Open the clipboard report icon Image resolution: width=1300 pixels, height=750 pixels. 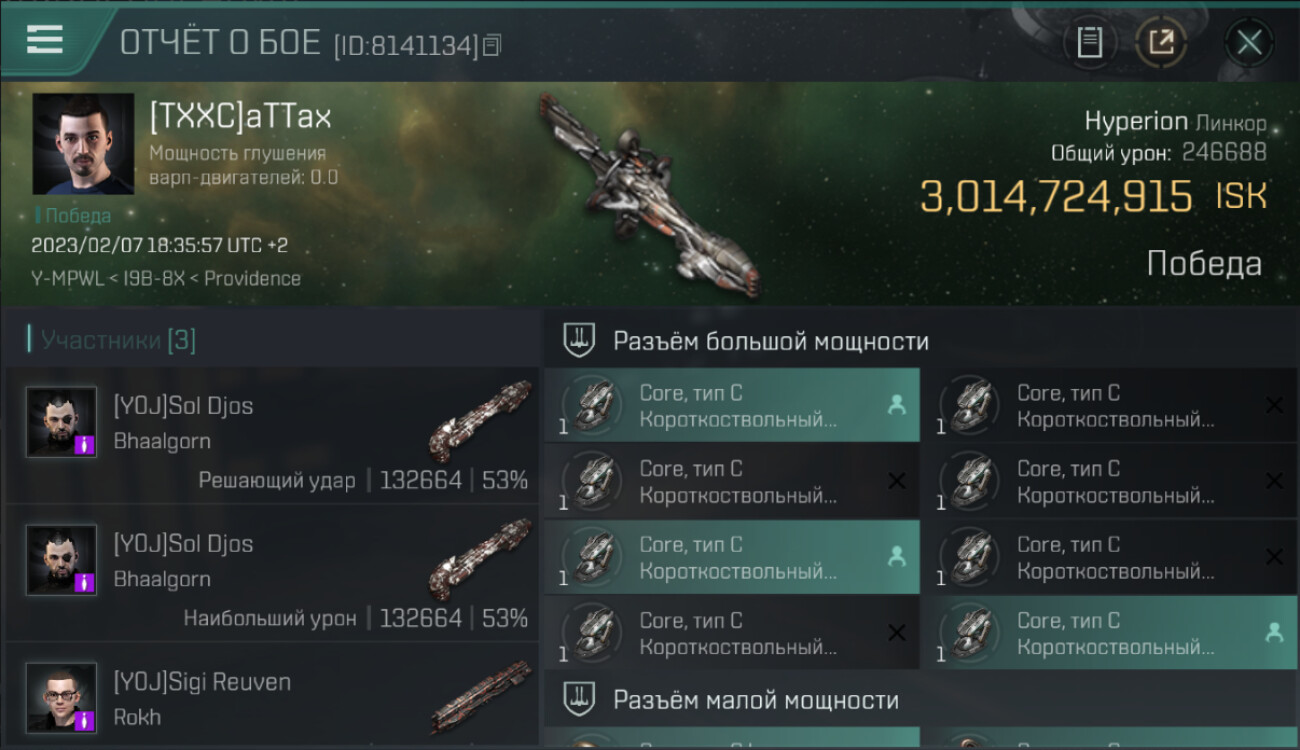coord(1089,42)
